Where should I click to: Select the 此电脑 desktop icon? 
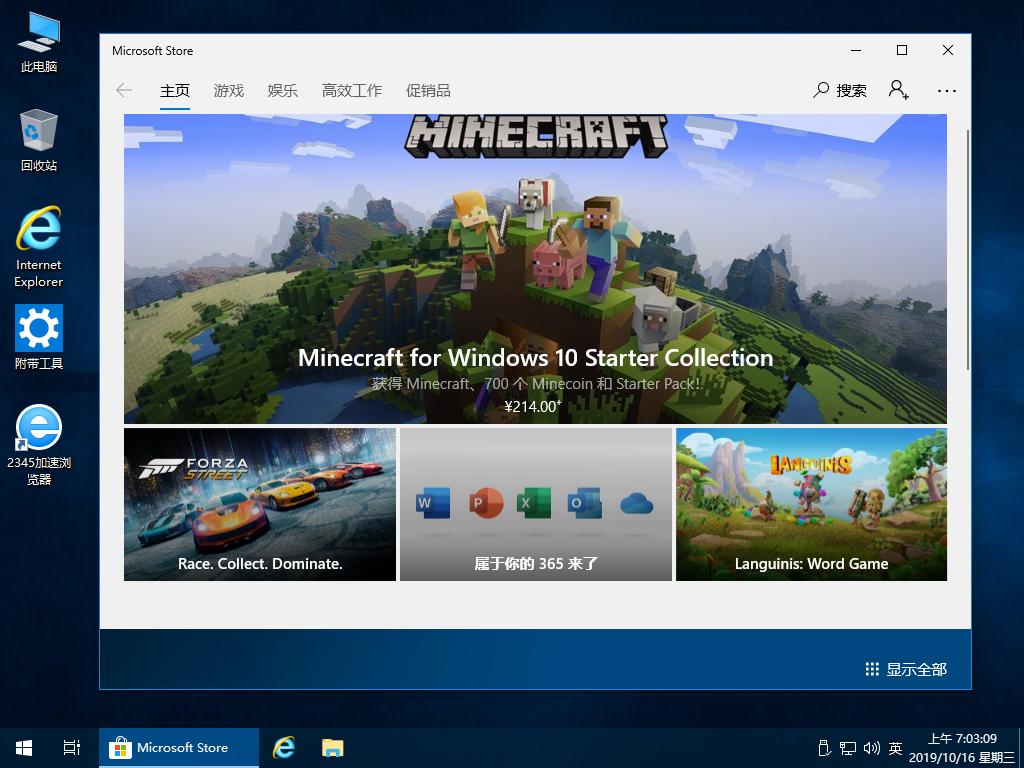pyautogui.click(x=39, y=43)
